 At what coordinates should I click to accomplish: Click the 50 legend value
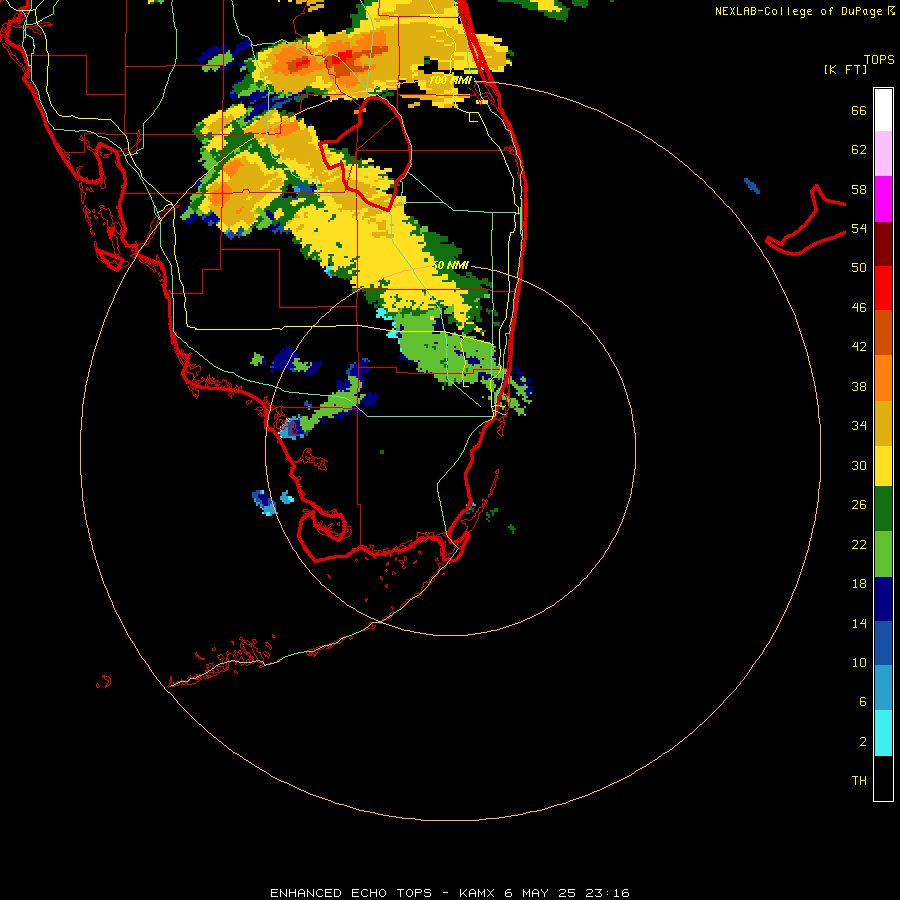click(859, 267)
